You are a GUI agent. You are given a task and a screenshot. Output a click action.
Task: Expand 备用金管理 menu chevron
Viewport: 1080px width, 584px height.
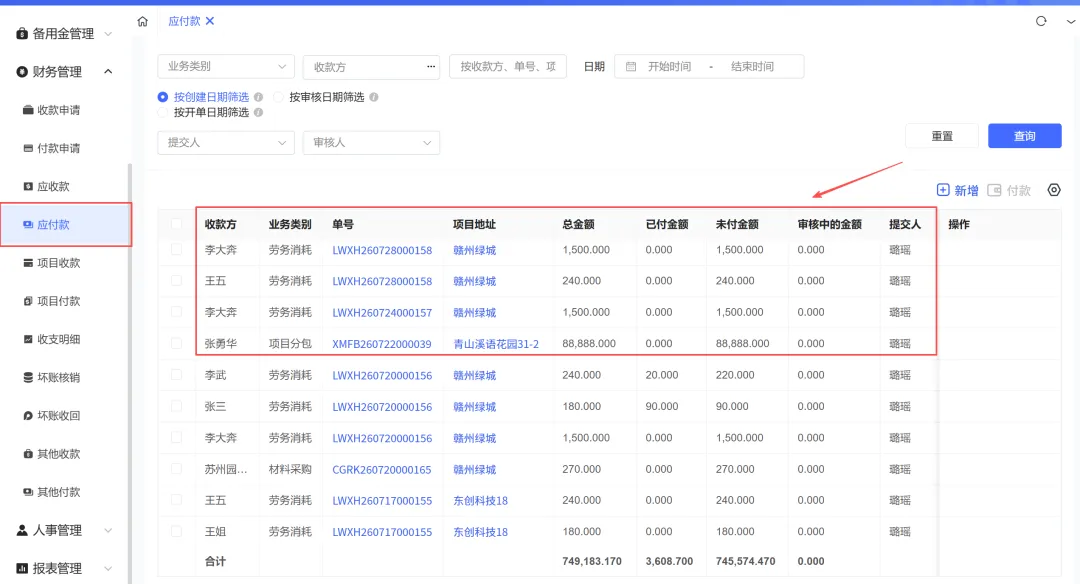[108, 34]
